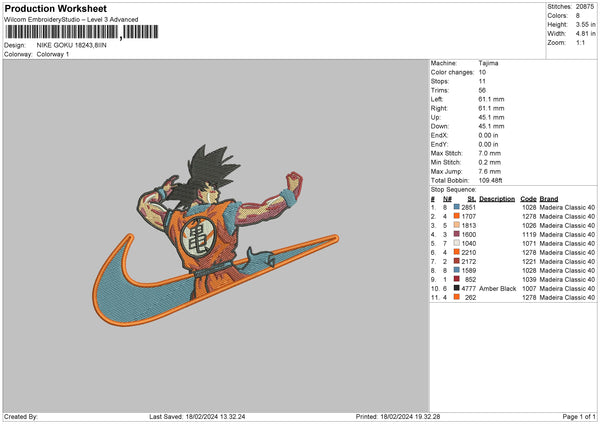This screenshot has width=600, height=424.
Task: Click the Color changes value 10
Action: coord(482,72)
